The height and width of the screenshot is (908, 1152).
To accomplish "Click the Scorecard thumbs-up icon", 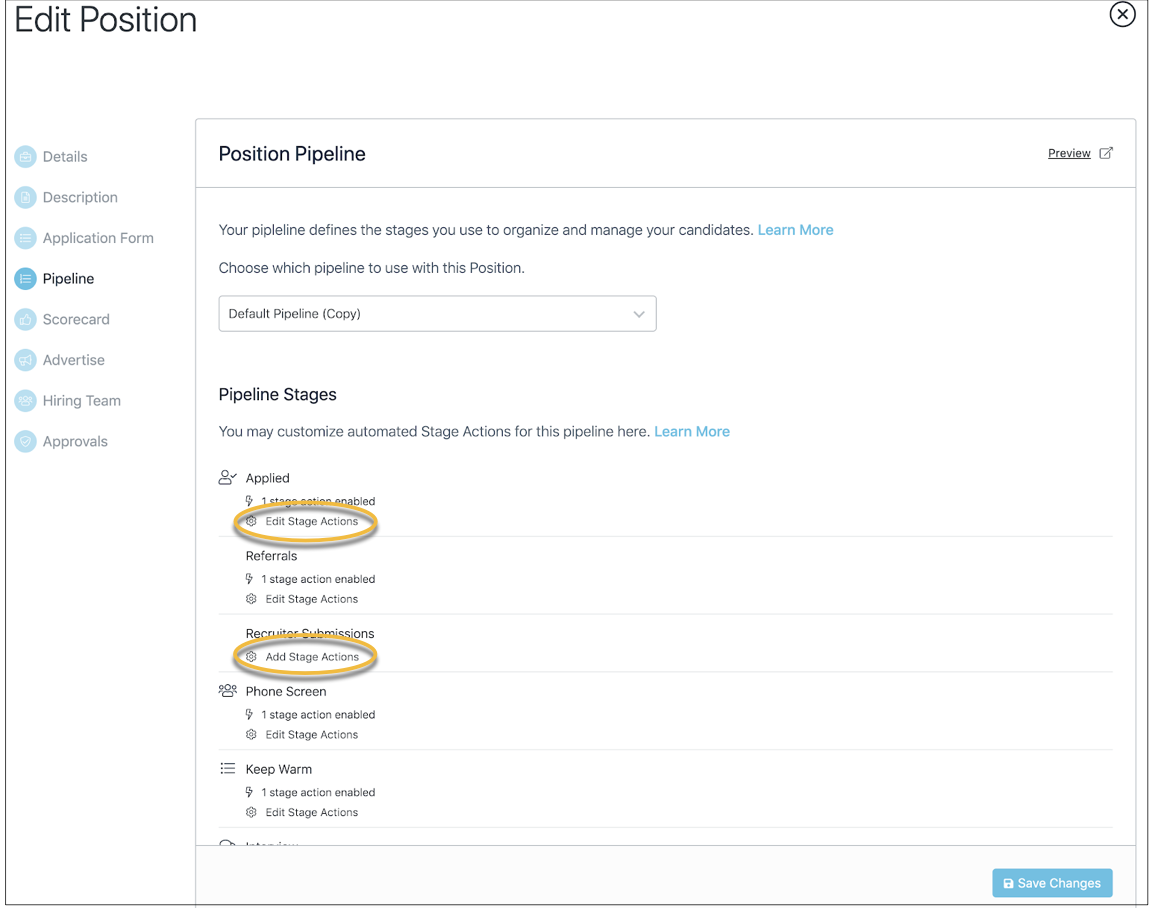I will click(x=25, y=319).
